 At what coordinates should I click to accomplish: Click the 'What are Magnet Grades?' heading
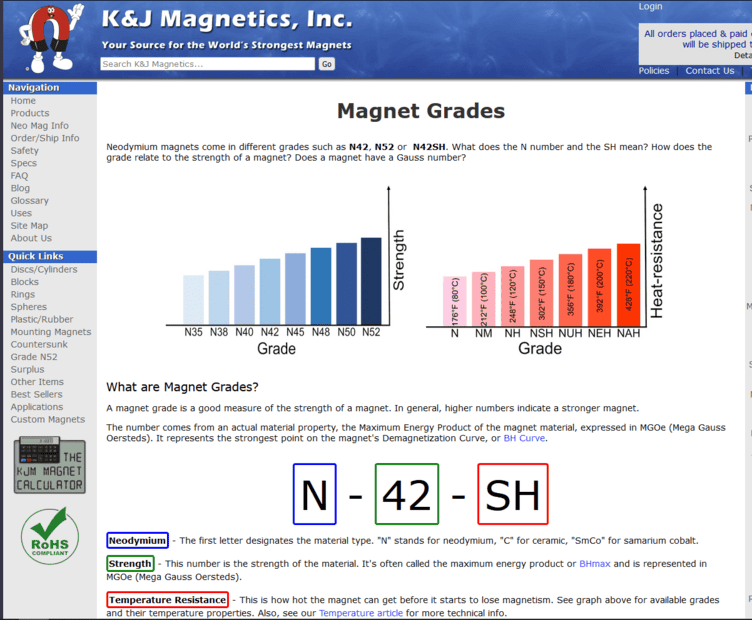pyautogui.click(x=182, y=387)
